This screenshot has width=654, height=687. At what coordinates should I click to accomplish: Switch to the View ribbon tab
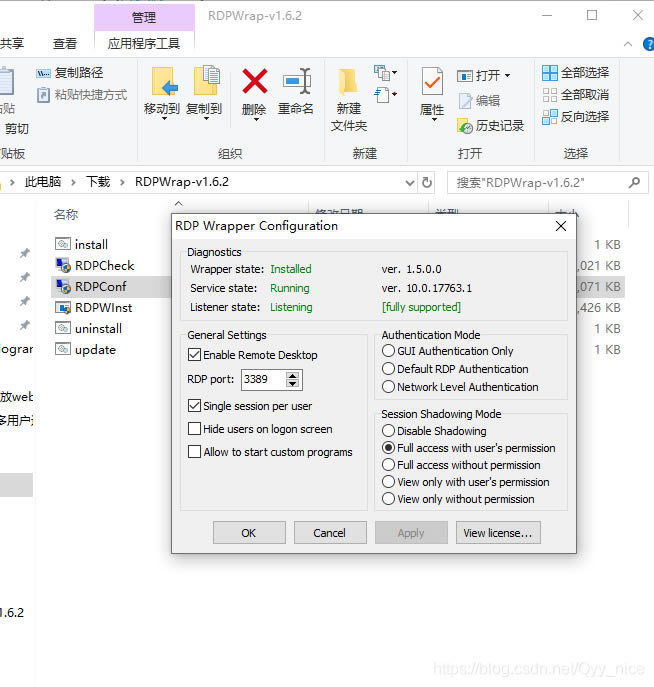point(65,43)
